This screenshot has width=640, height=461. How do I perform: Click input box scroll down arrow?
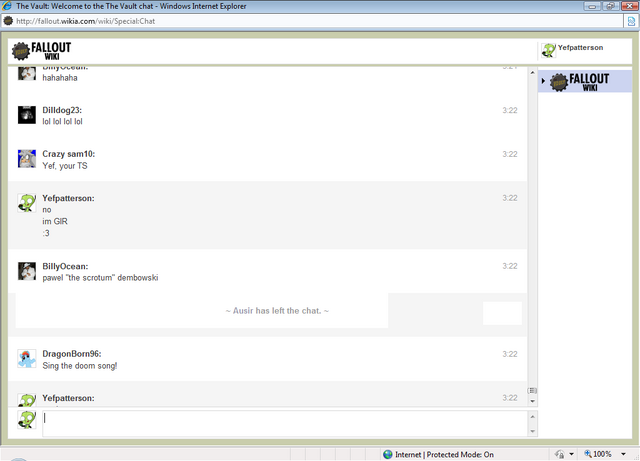click(x=532, y=431)
